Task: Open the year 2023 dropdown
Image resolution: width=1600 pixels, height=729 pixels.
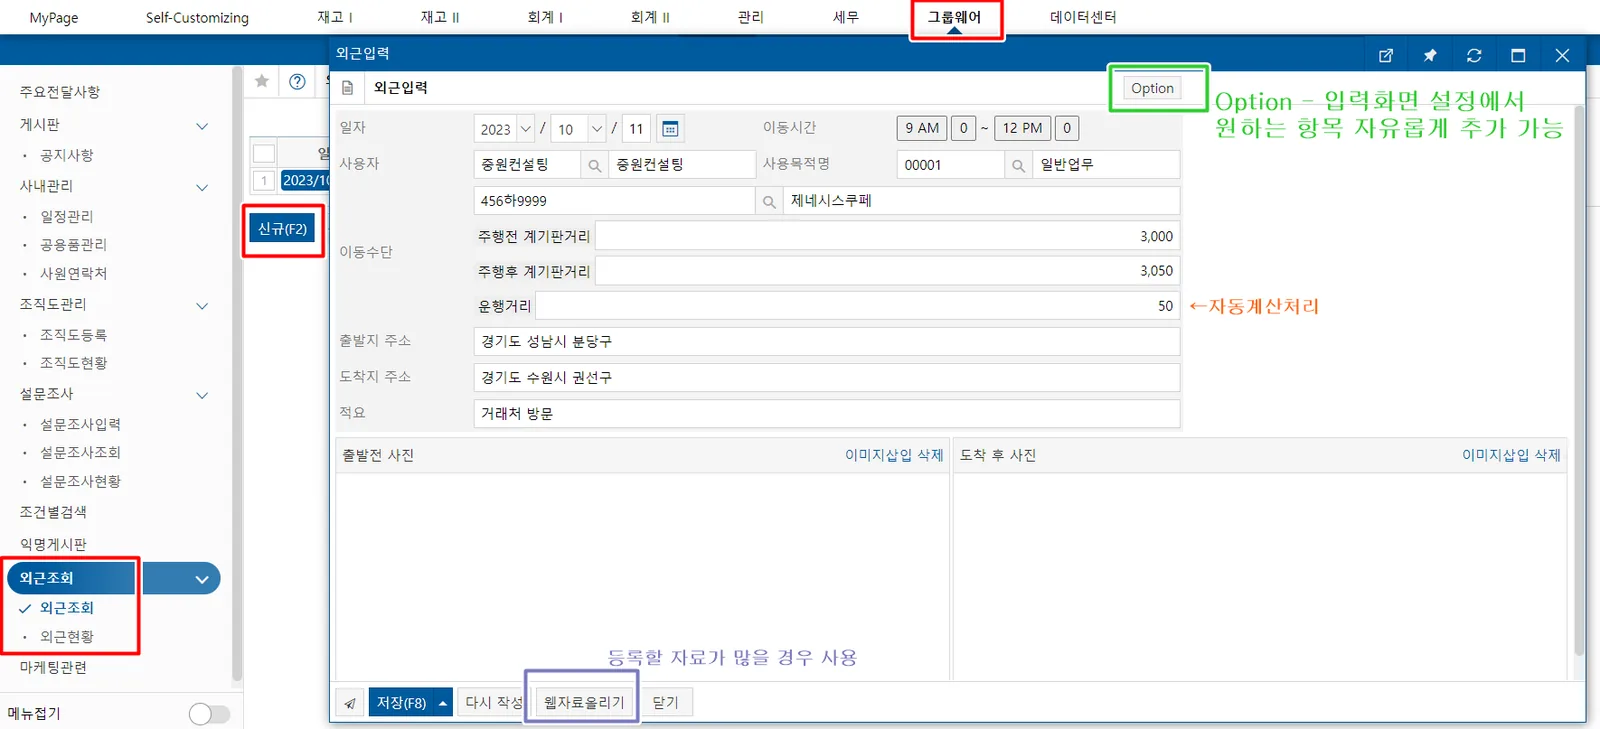Action: 526,129
